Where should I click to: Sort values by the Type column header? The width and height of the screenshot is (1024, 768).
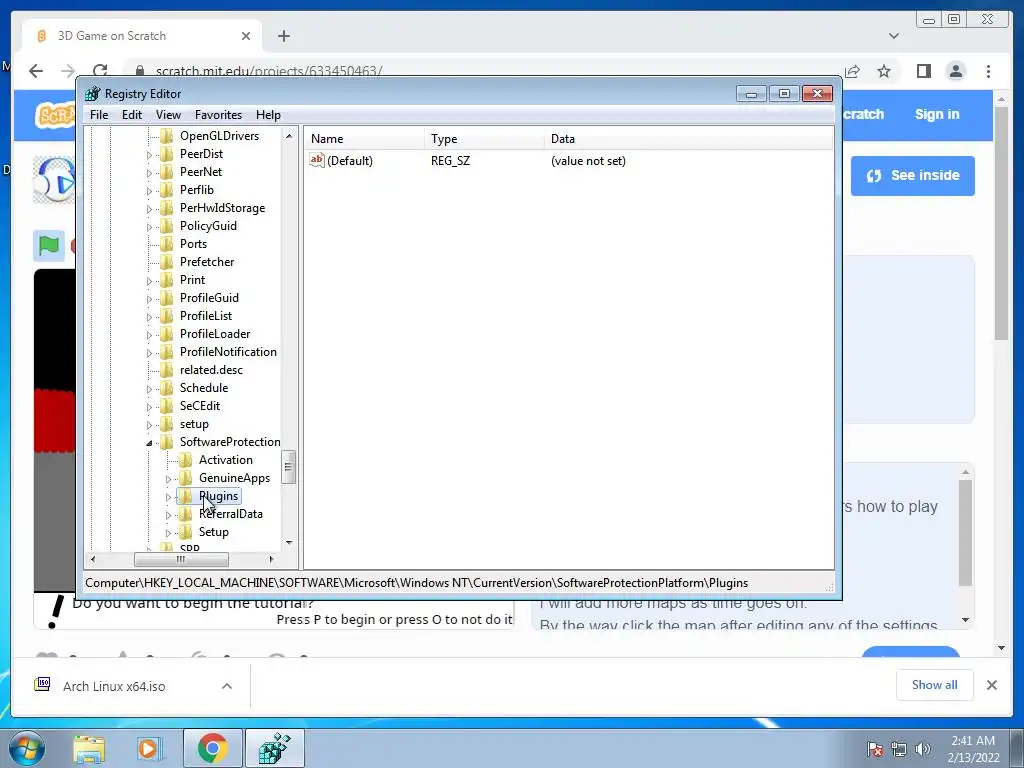[484, 138]
